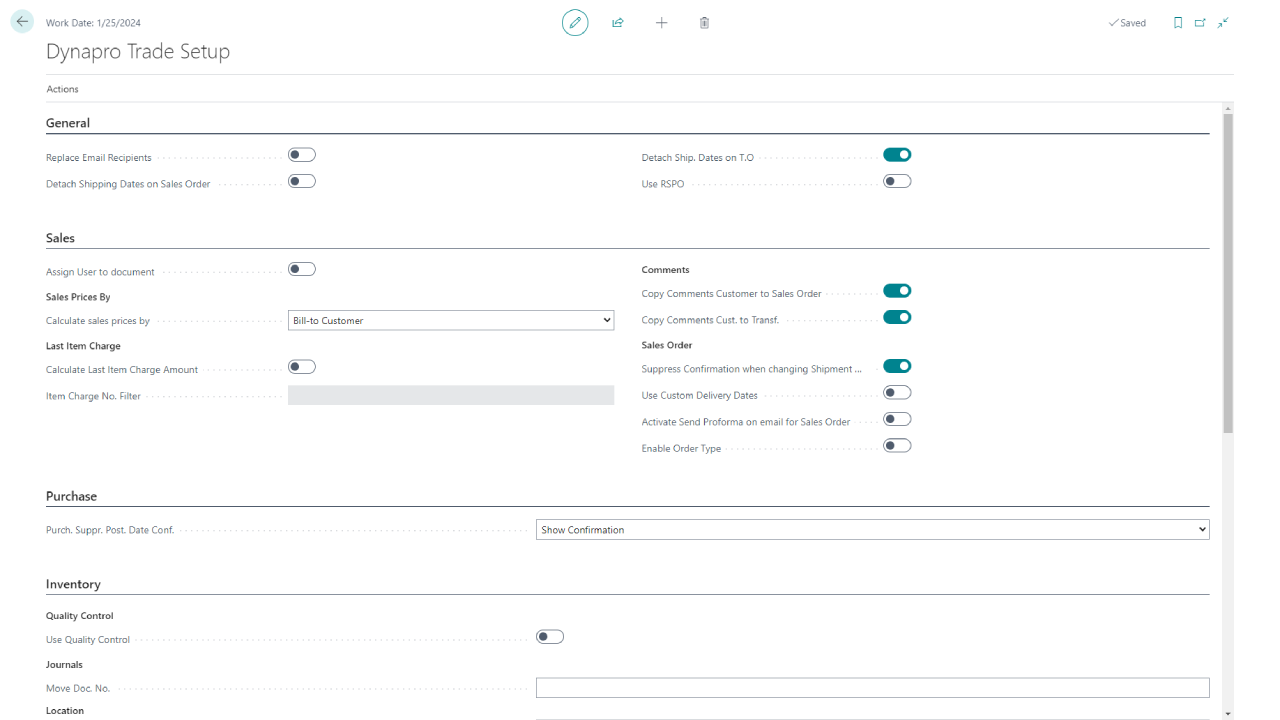Click the Sales Order subheading
Viewport: 1280px width, 720px height.
coord(667,345)
